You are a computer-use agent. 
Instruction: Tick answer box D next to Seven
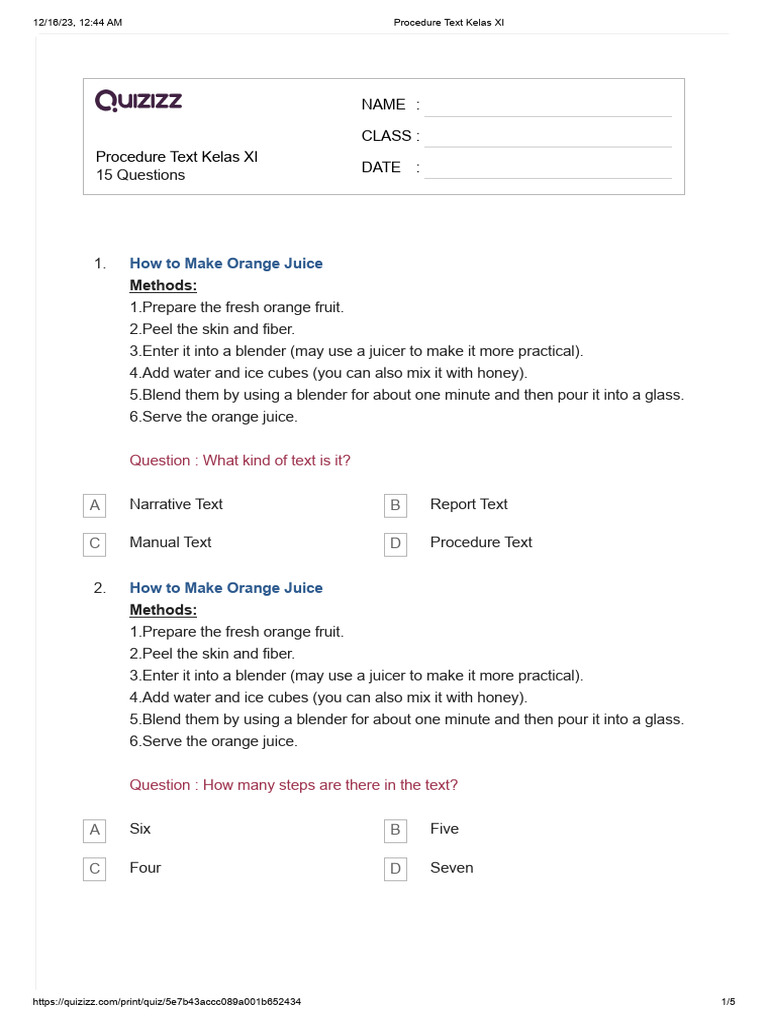[x=395, y=869]
